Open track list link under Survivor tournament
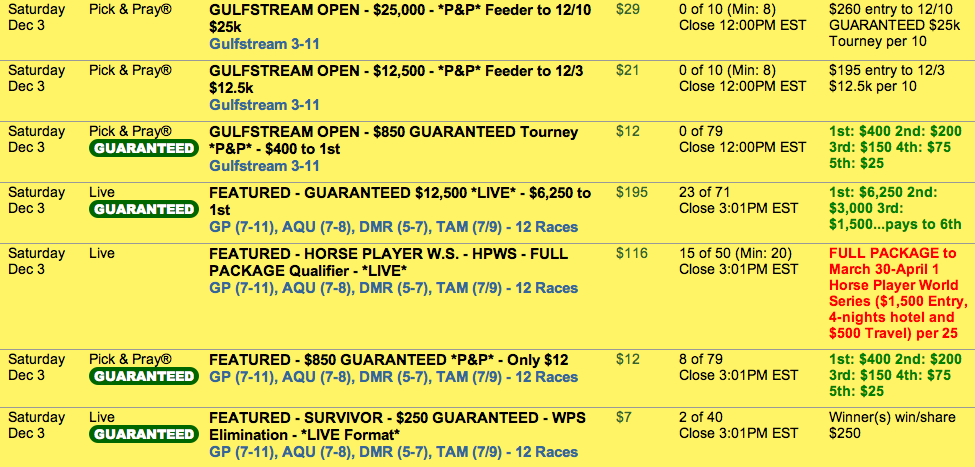 [x=393, y=453]
